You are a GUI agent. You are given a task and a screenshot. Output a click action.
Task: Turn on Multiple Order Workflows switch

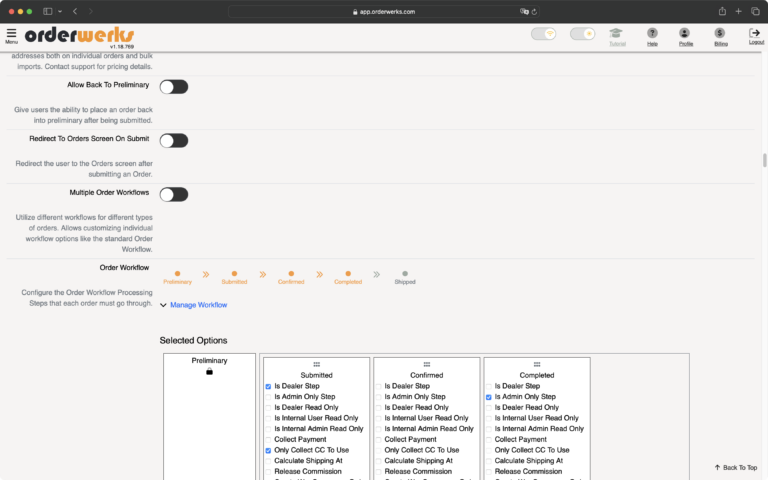coord(174,194)
